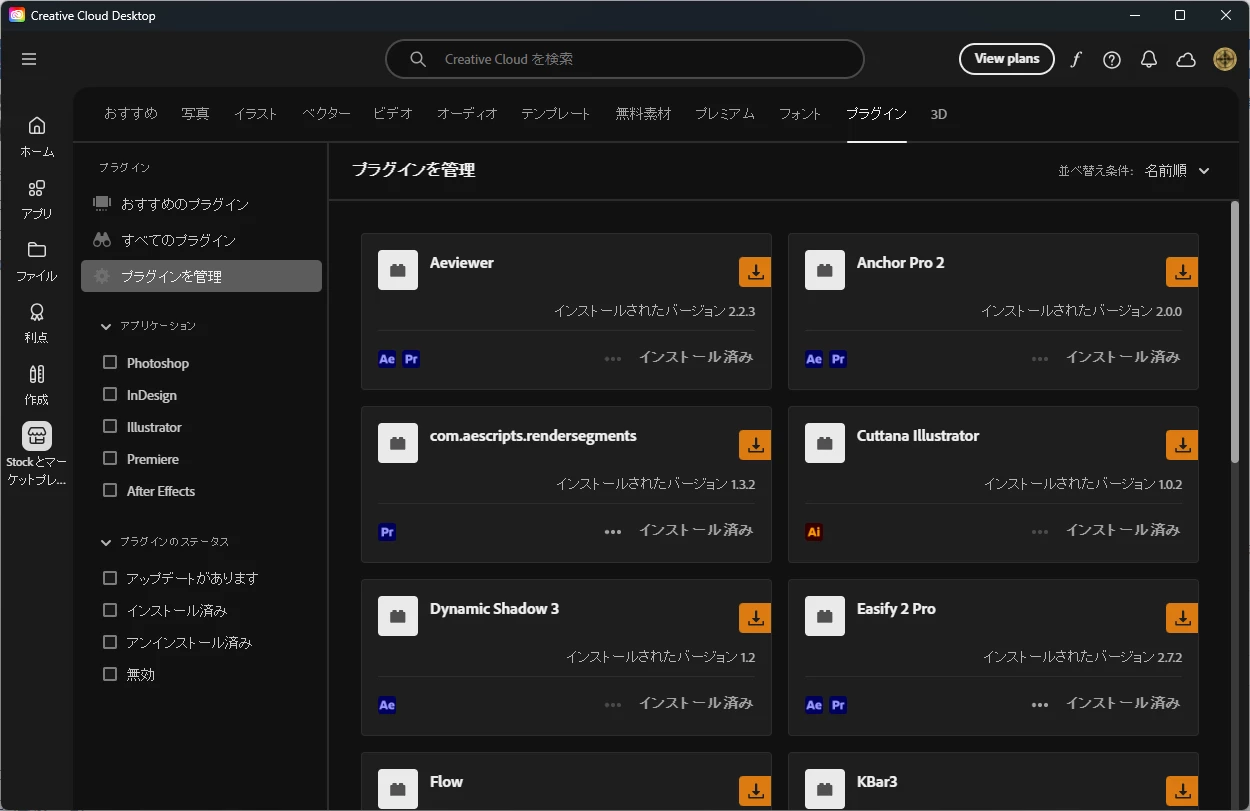Click the Aeviewer plugin title
Viewport: 1250px width, 811px height.
click(x=462, y=263)
